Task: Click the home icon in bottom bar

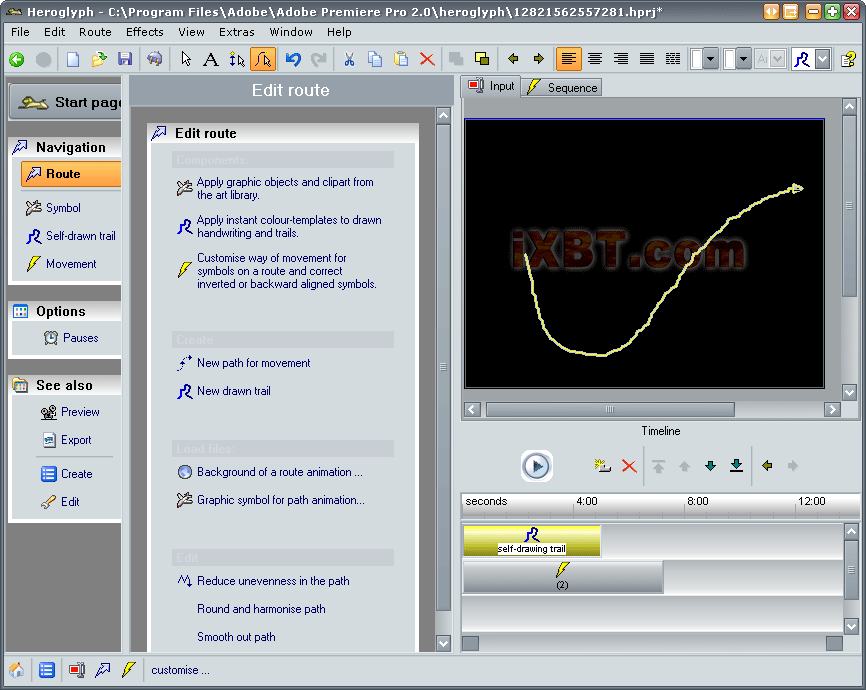Action: [17, 670]
